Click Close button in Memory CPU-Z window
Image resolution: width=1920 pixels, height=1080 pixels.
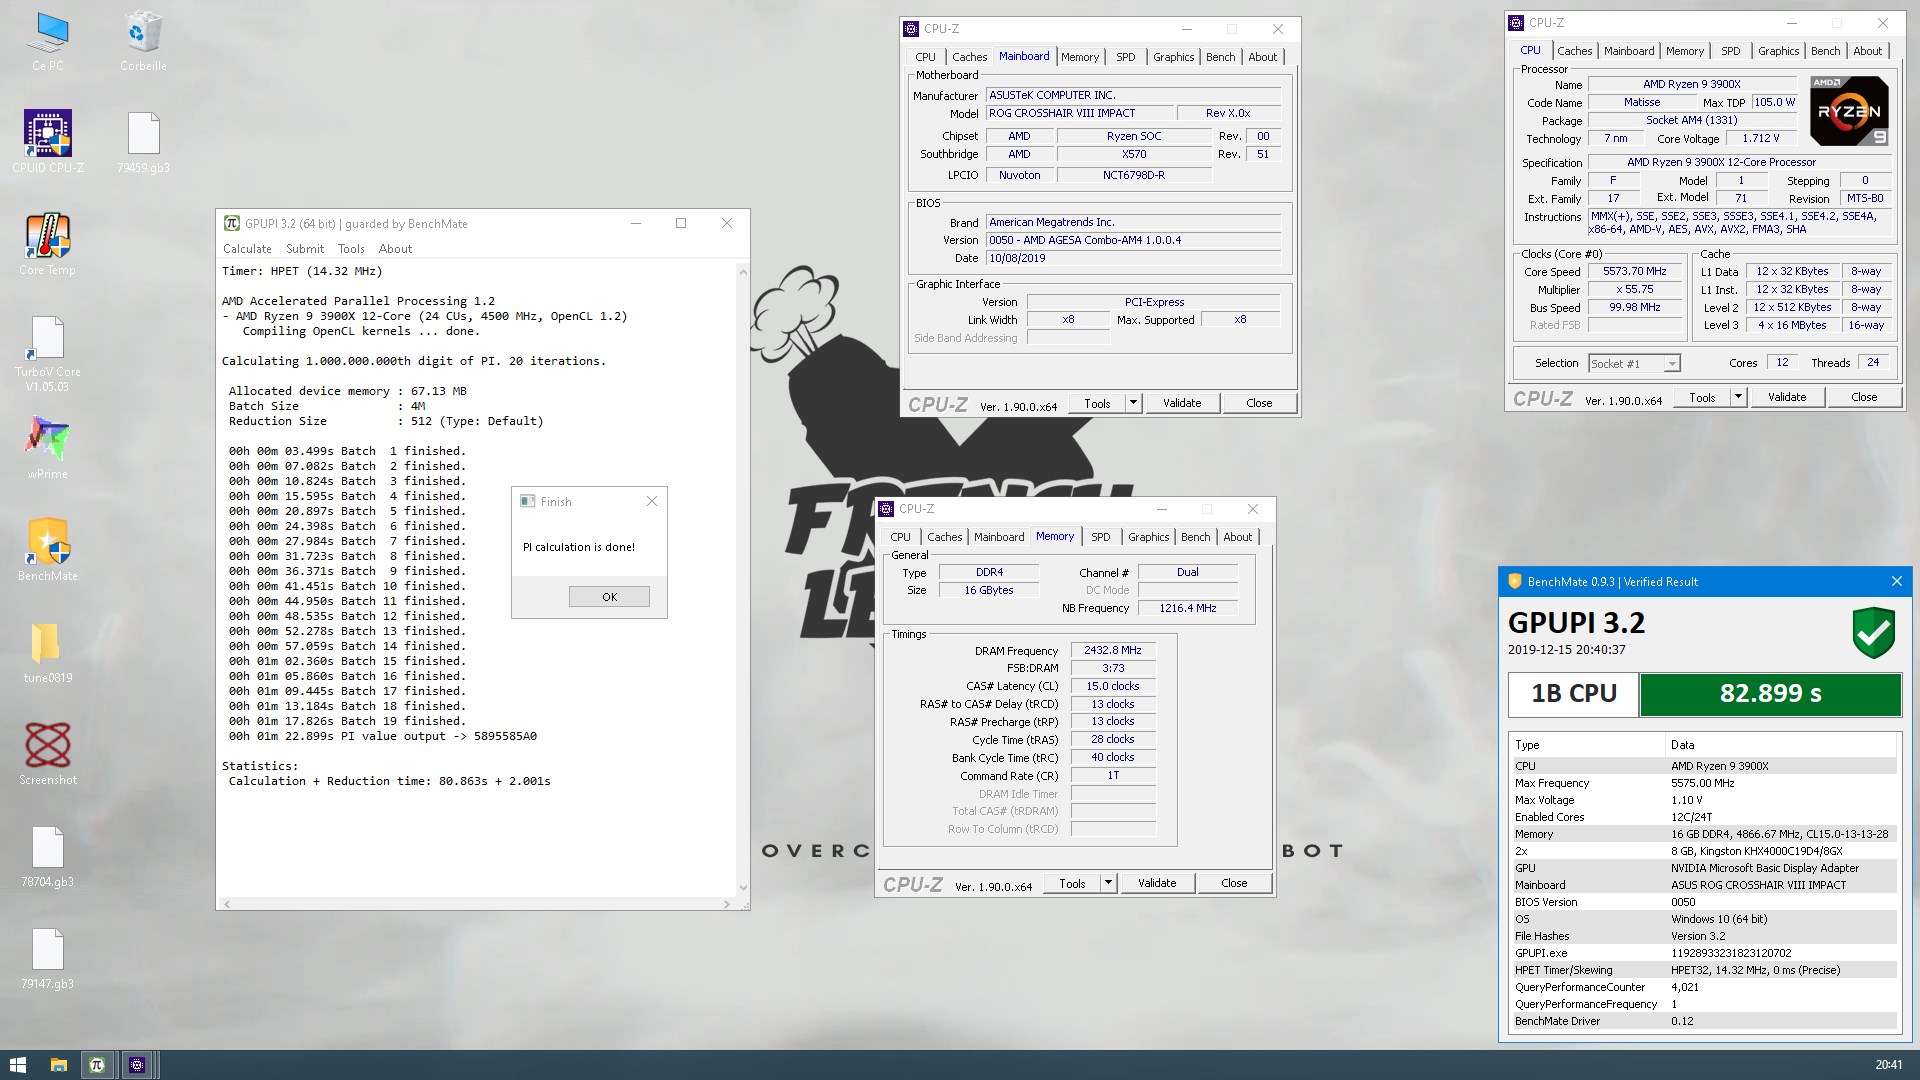click(x=1234, y=883)
